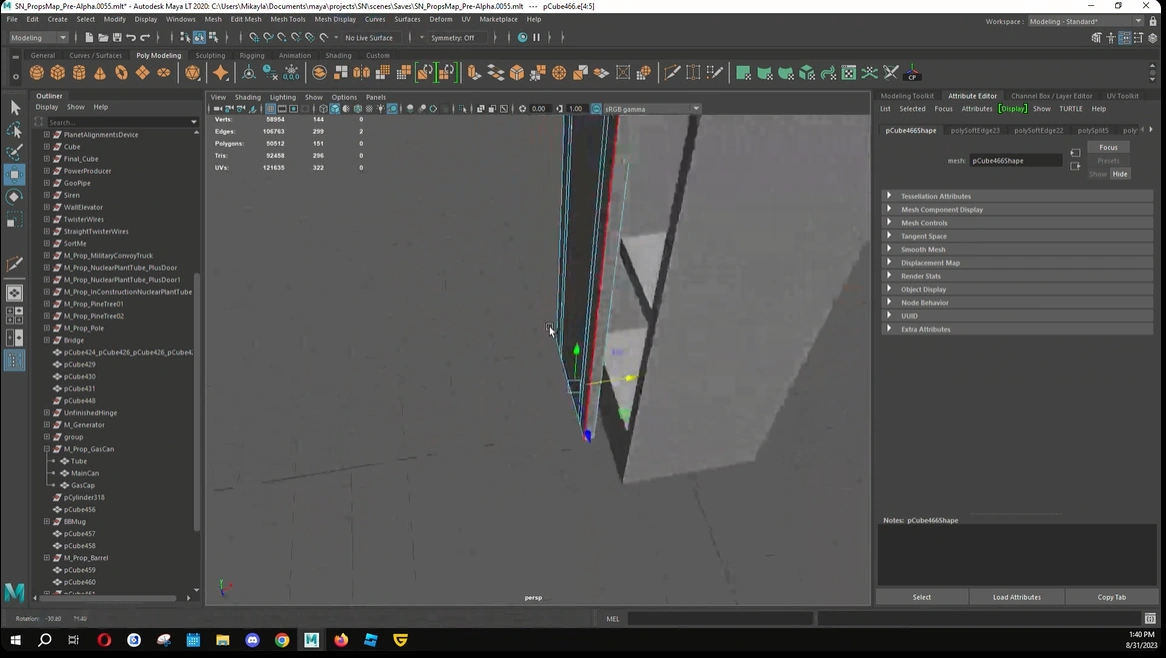Toggle the Hide button beside Show

(x=1120, y=174)
